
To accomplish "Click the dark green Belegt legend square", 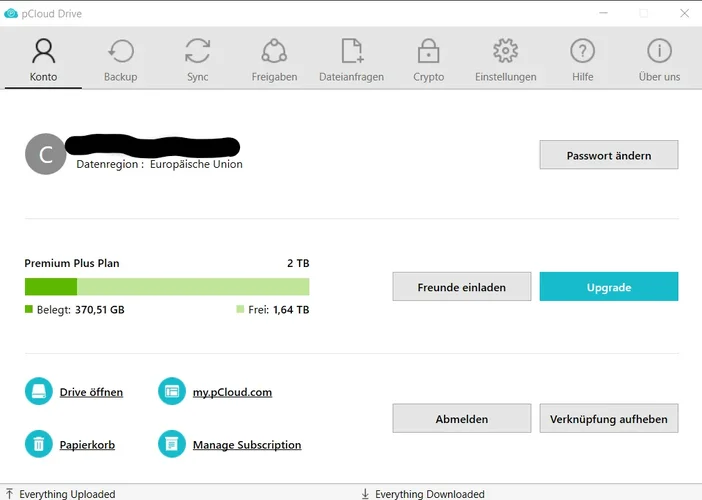I will (29, 309).
